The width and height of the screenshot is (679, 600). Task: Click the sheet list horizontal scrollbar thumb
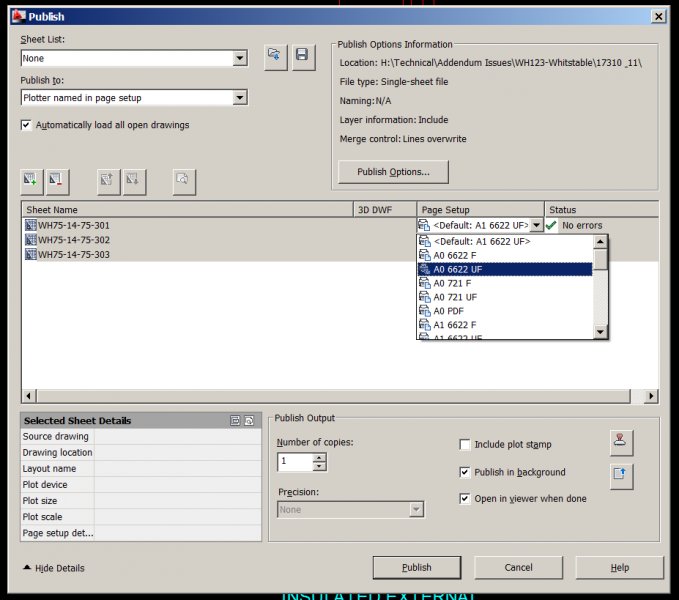(333, 396)
